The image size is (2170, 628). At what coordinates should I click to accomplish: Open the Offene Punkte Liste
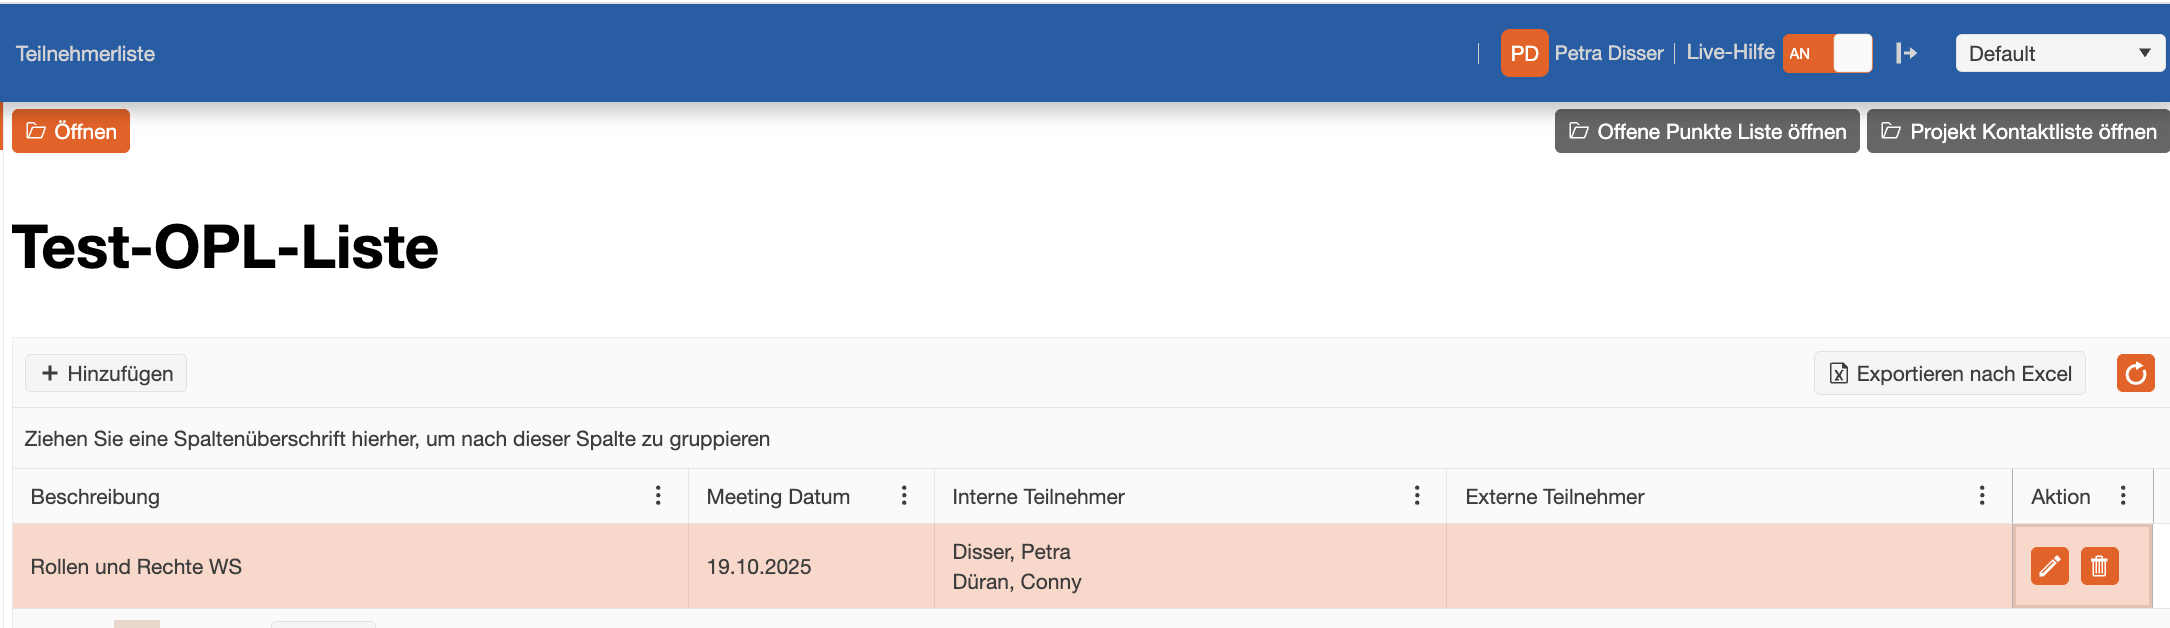1706,131
